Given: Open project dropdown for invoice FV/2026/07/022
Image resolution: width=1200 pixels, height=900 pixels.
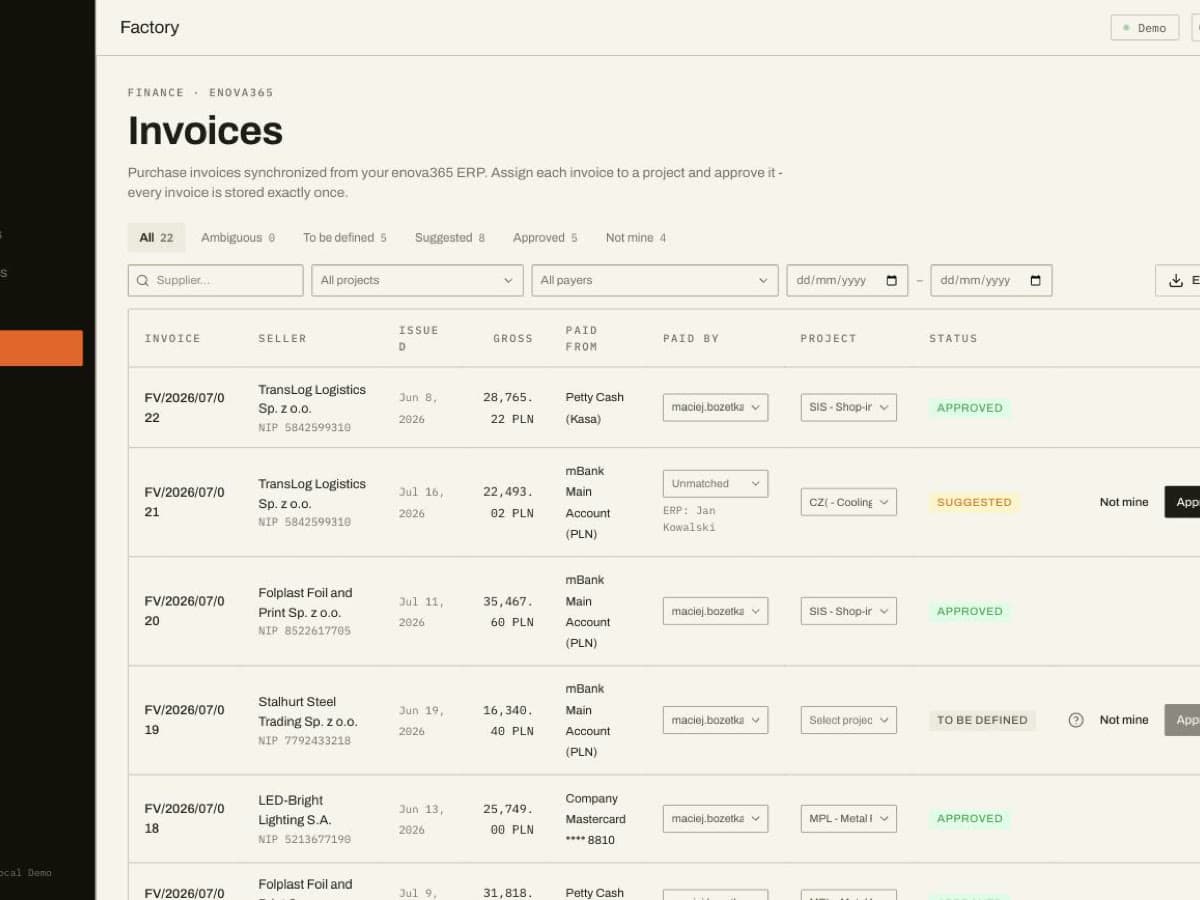Looking at the screenshot, I should [x=848, y=407].
